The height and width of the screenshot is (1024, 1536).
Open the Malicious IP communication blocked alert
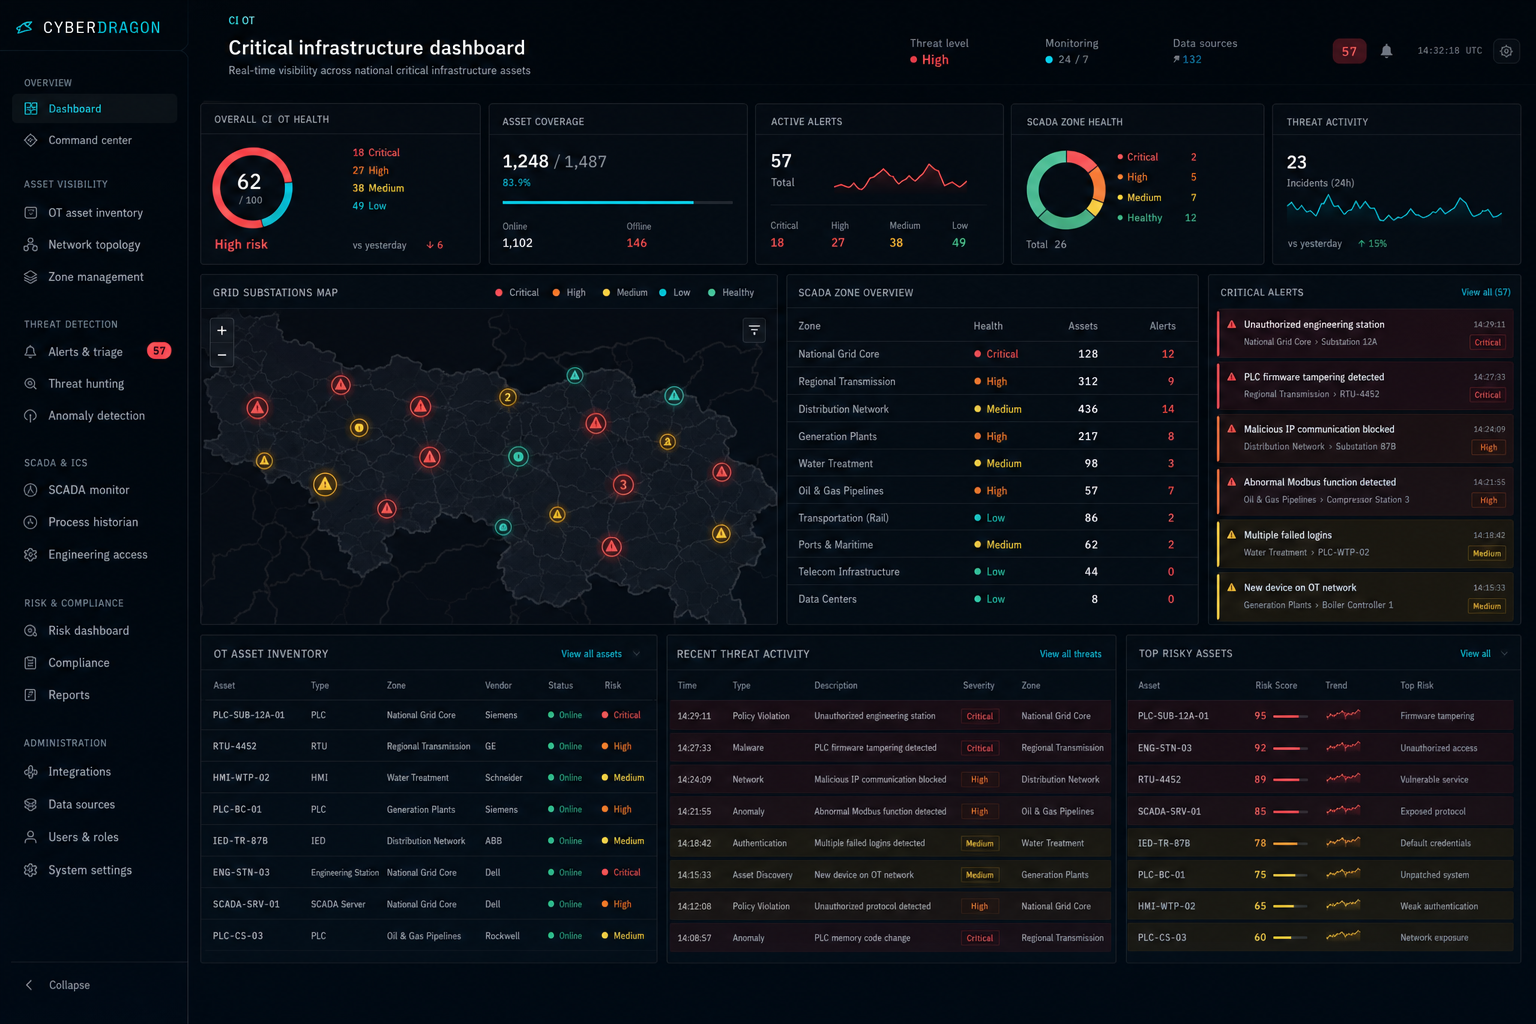(1366, 438)
